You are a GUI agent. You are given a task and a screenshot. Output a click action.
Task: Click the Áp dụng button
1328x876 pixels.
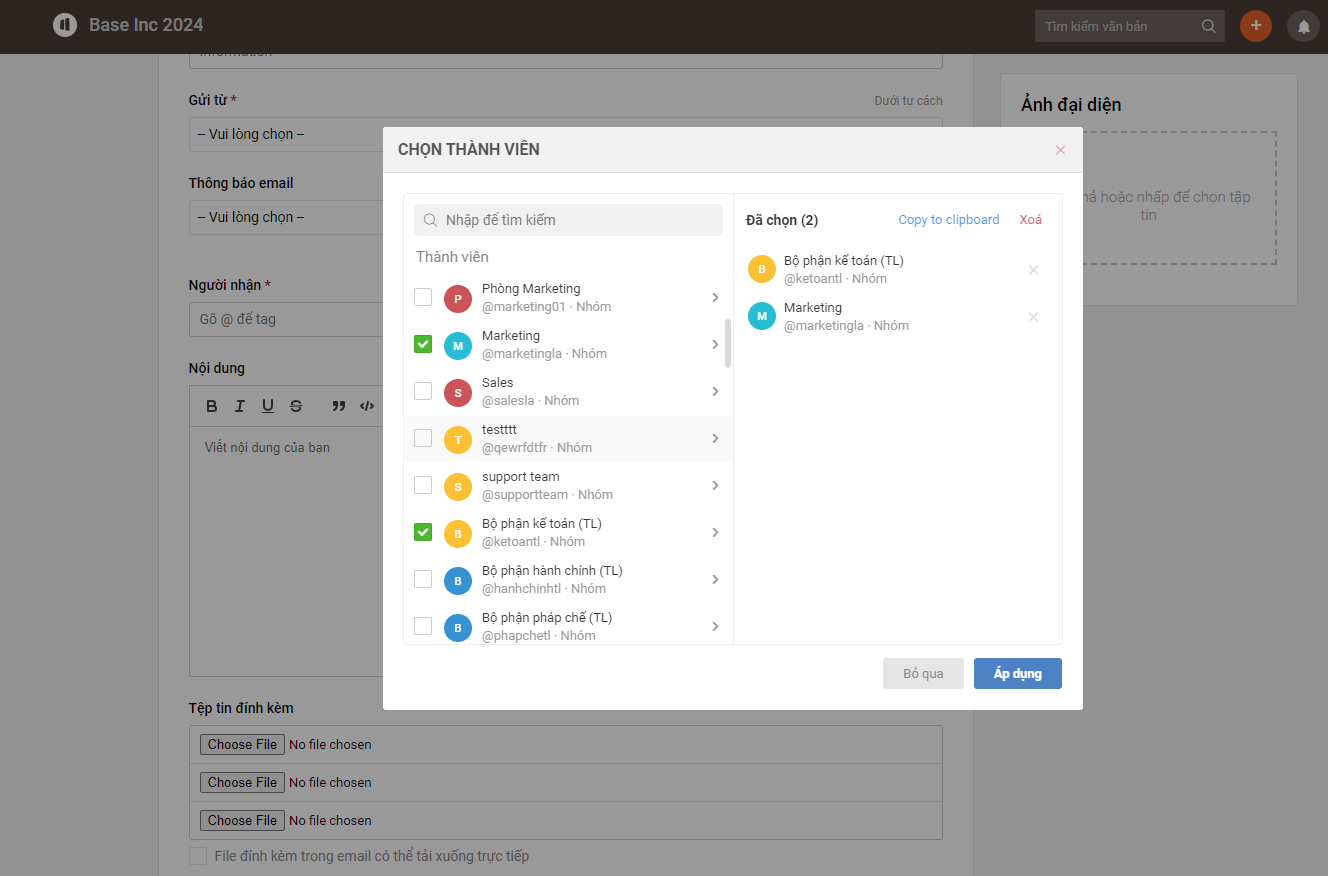click(x=1018, y=674)
